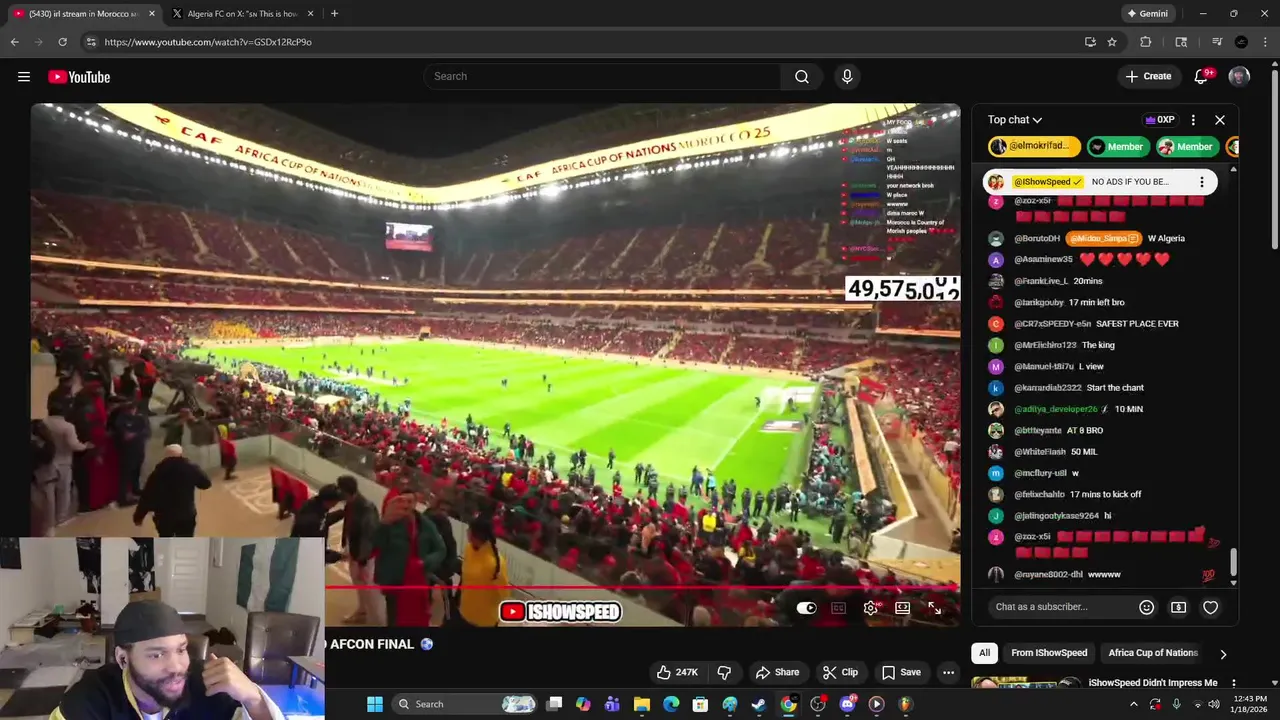Send a Super Chat with dollar icon
Image resolution: width=1280 pixels, height=720 pixels.
tap(1179, 607)
